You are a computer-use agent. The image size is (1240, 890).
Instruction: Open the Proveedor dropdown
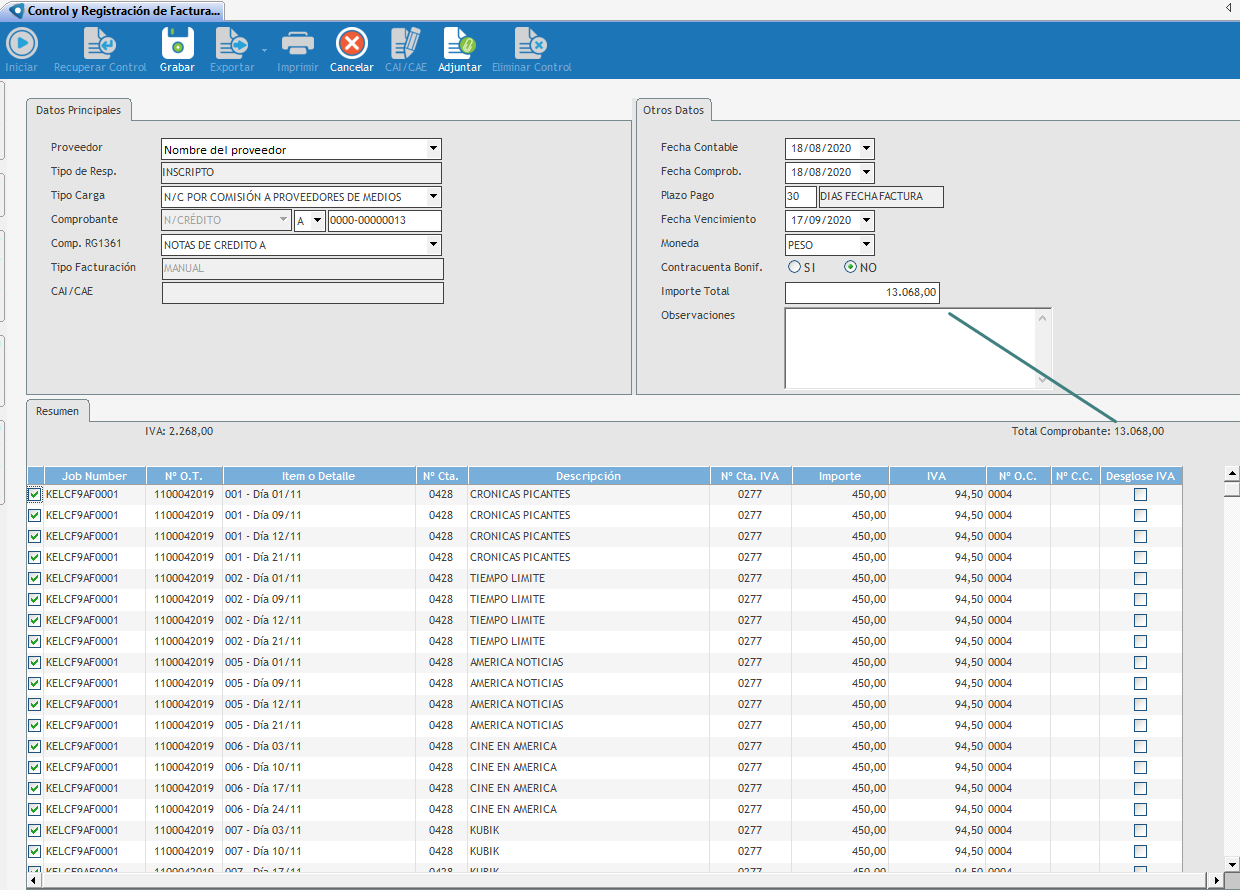click(433, 149)
